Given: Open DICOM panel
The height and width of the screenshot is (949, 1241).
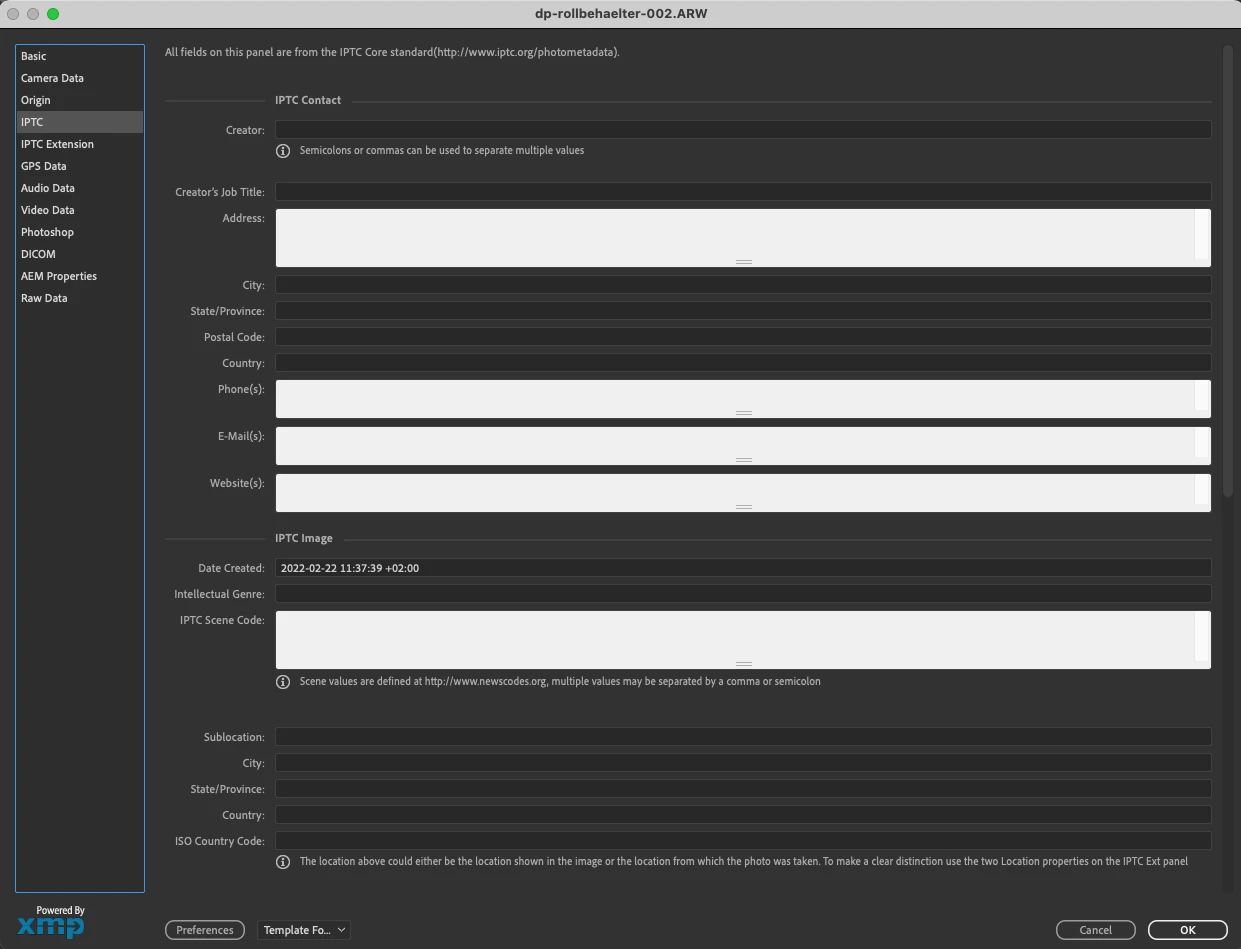Looking at the screenshot, I should click(80, 254).
